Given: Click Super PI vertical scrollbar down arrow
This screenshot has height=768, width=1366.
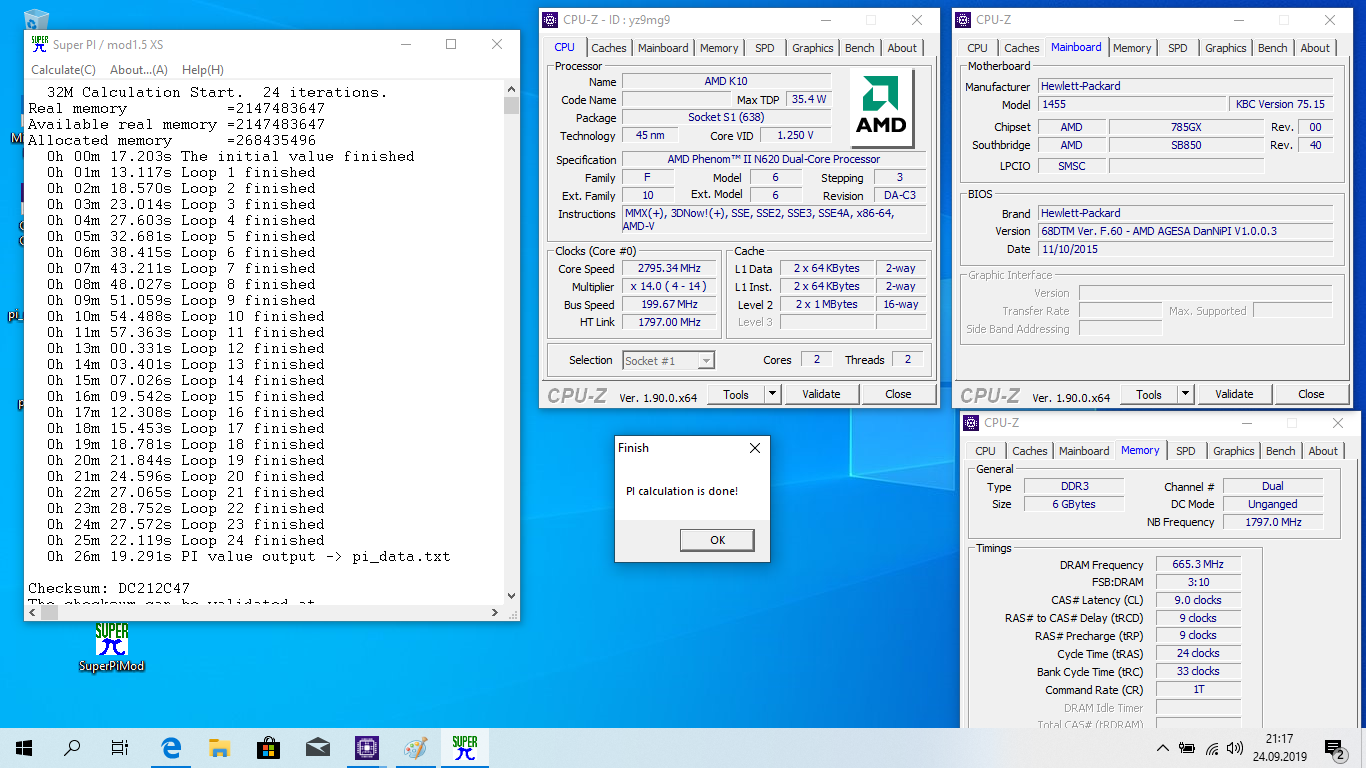Looking at the screenshot, I should [x=511, y=596].
